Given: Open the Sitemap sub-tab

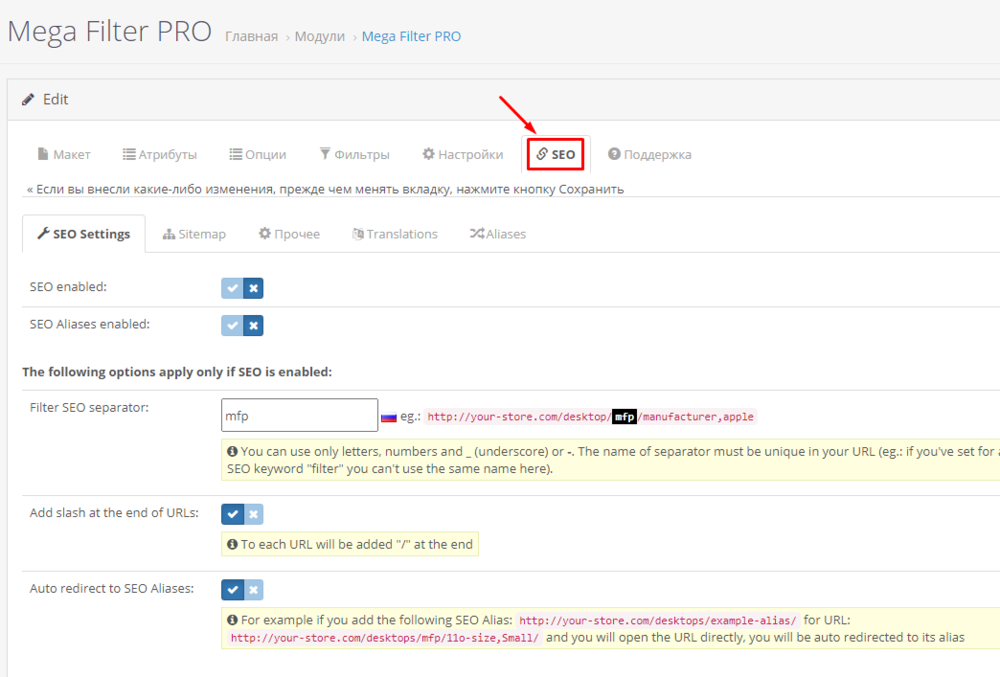Looking at the screenshot, I should coord(194,234).
